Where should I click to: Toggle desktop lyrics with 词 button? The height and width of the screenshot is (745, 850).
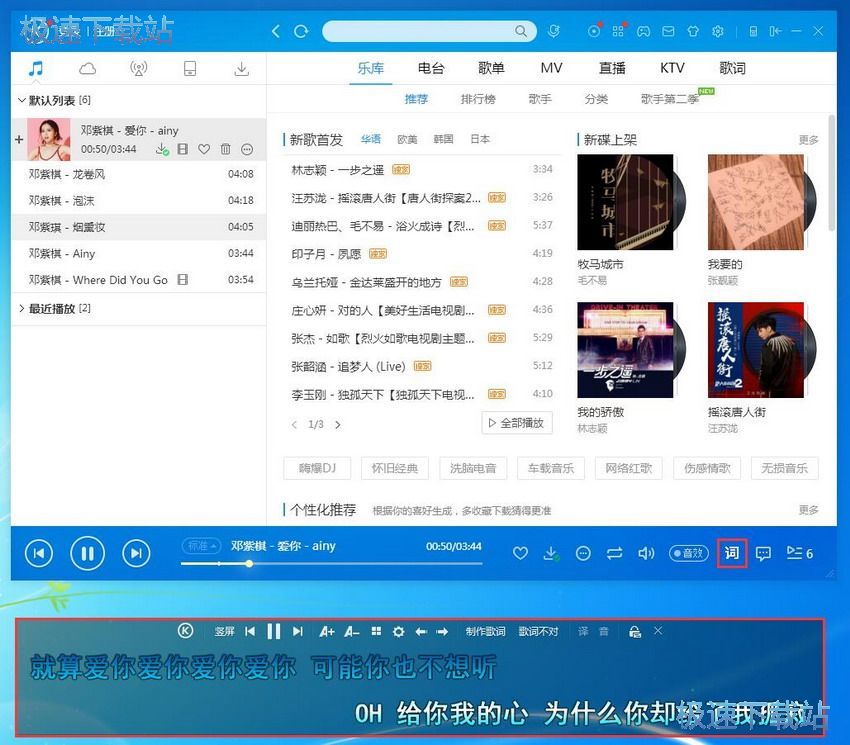pyautogui.click(x=732, y=554)
